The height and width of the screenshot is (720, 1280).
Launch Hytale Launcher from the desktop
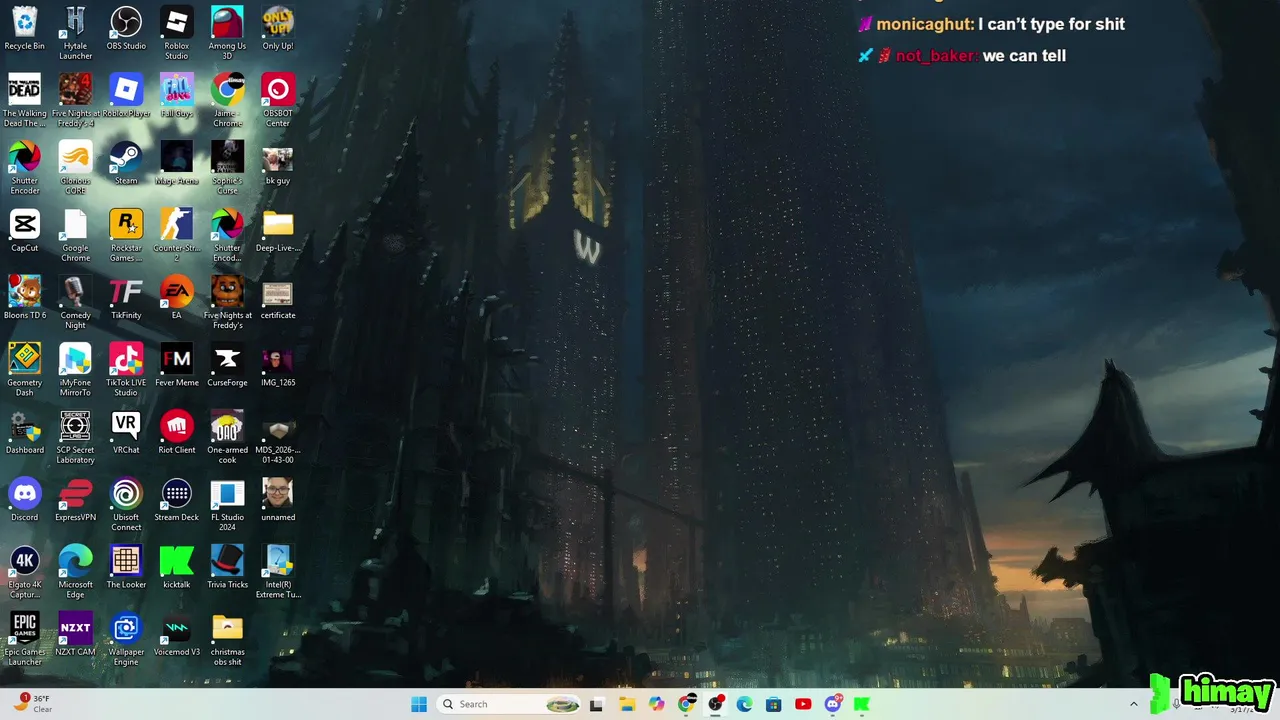[x=75, y=33]
